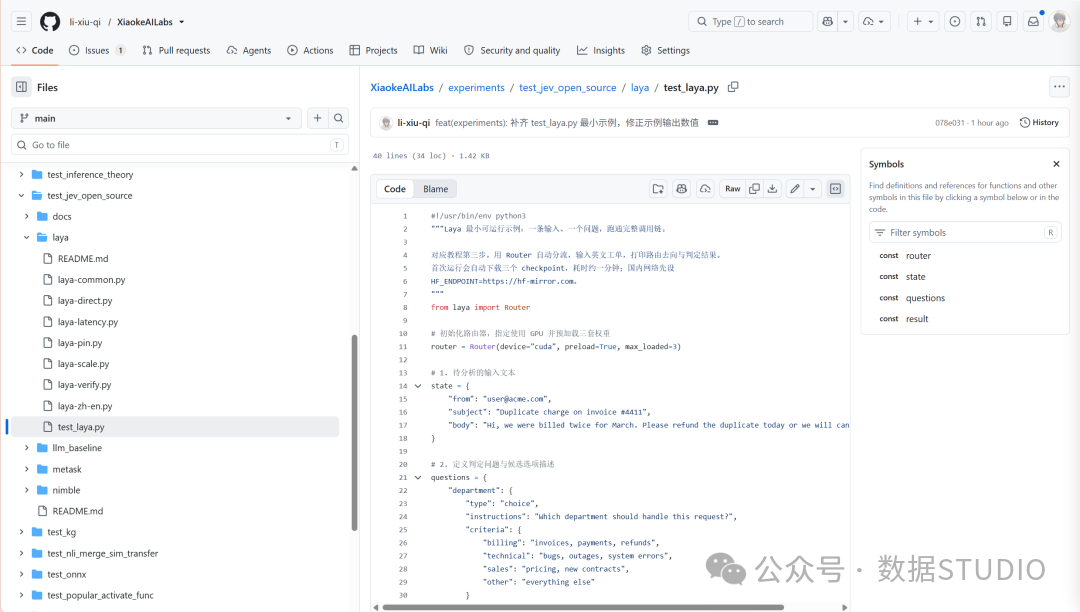
Task: Fold the questions block at line 21
Action: (x=418, y=478)
